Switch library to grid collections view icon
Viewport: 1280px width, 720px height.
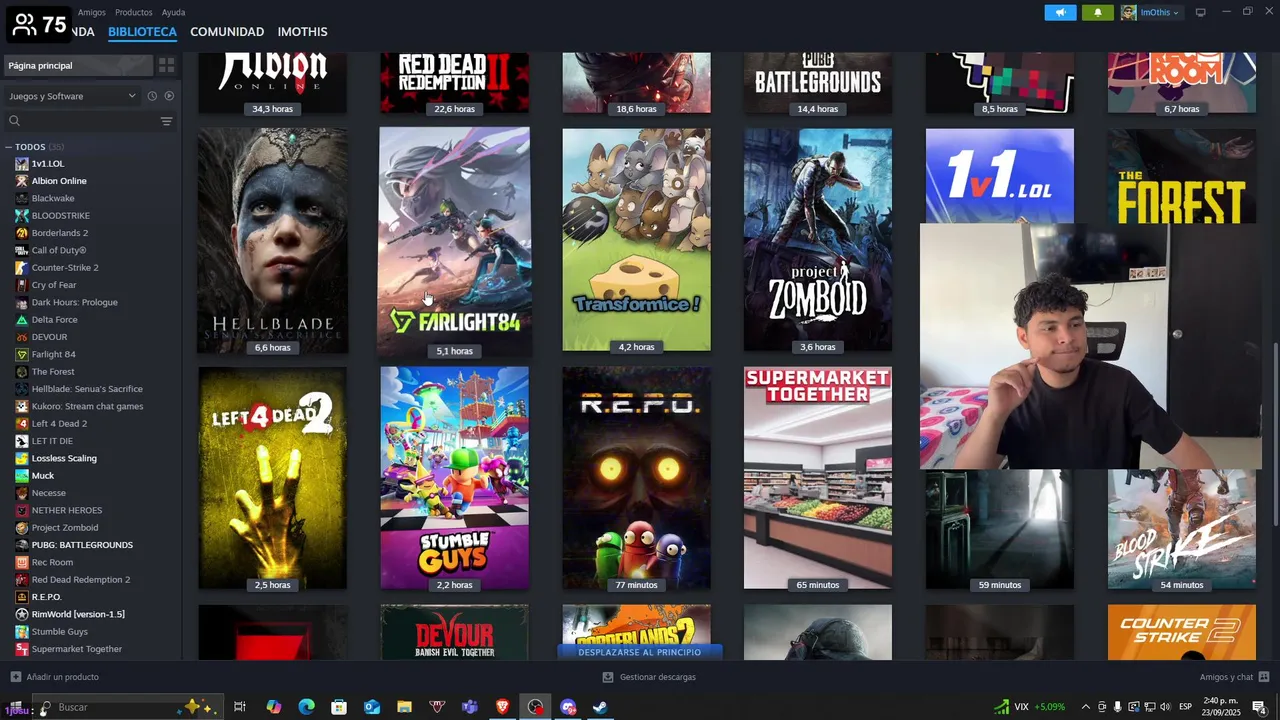166,65
